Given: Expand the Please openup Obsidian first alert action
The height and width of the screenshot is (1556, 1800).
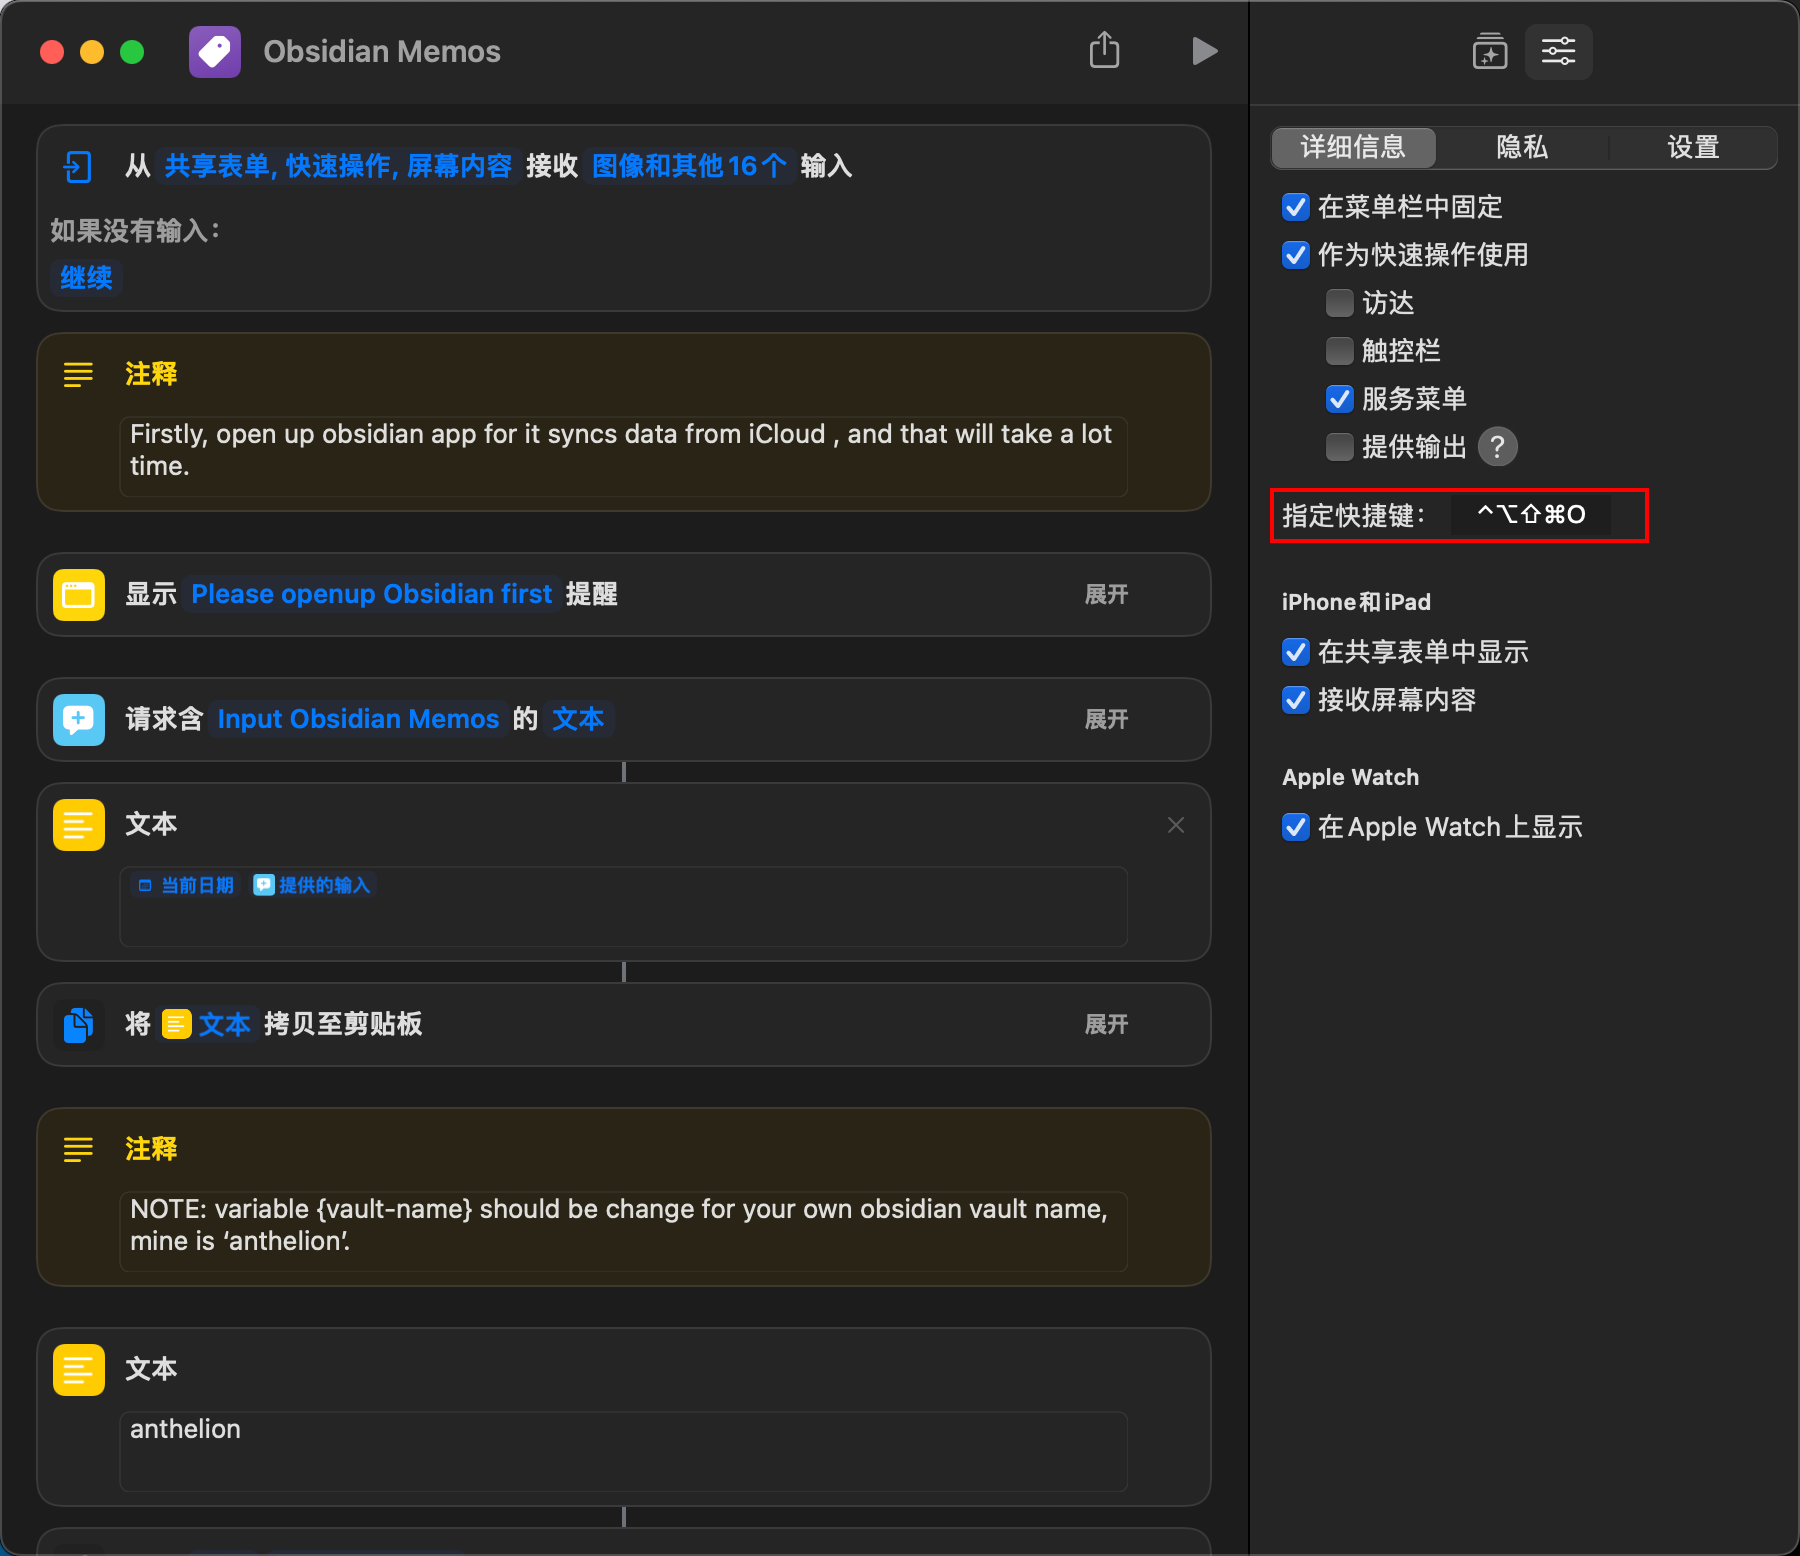Looking at the screenshot, I should [x=1106, y=595].
